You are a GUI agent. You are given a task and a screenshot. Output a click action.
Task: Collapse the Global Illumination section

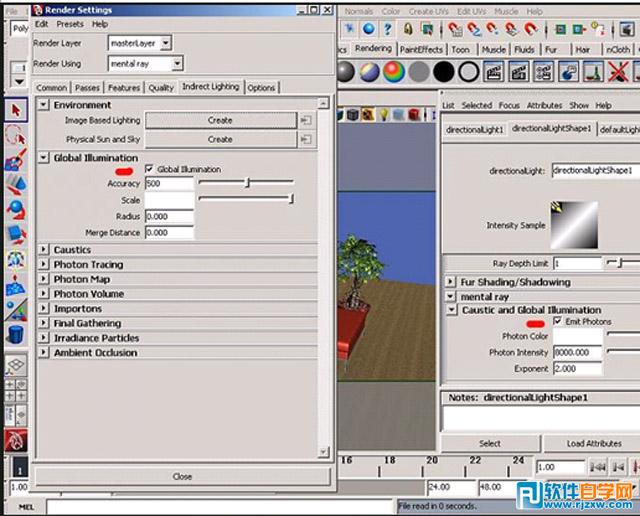tap(43, 158)
